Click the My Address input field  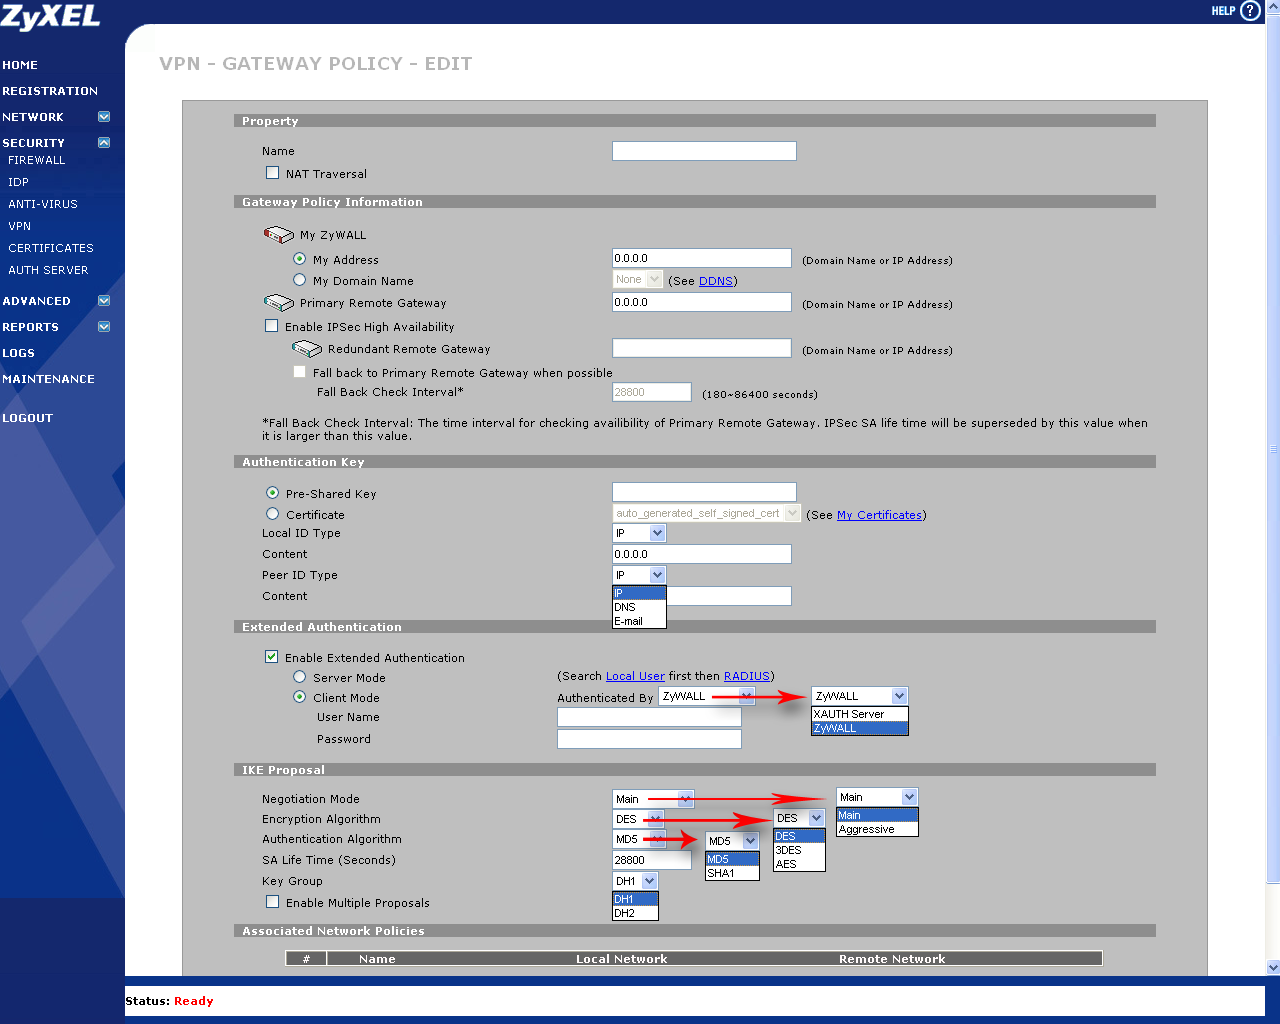pos(702,258)
